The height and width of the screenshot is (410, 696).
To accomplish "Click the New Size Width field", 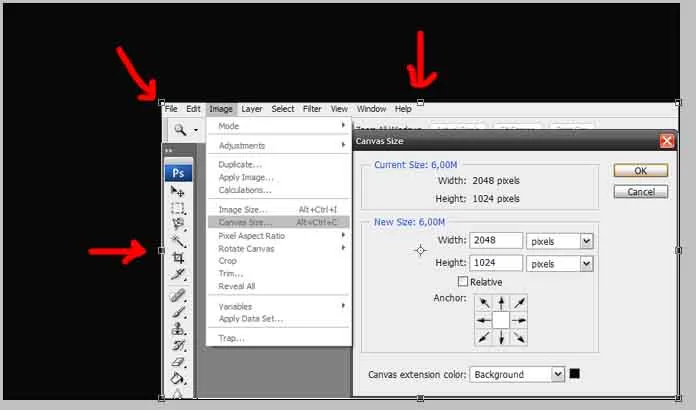I will (x=496, y=240).
